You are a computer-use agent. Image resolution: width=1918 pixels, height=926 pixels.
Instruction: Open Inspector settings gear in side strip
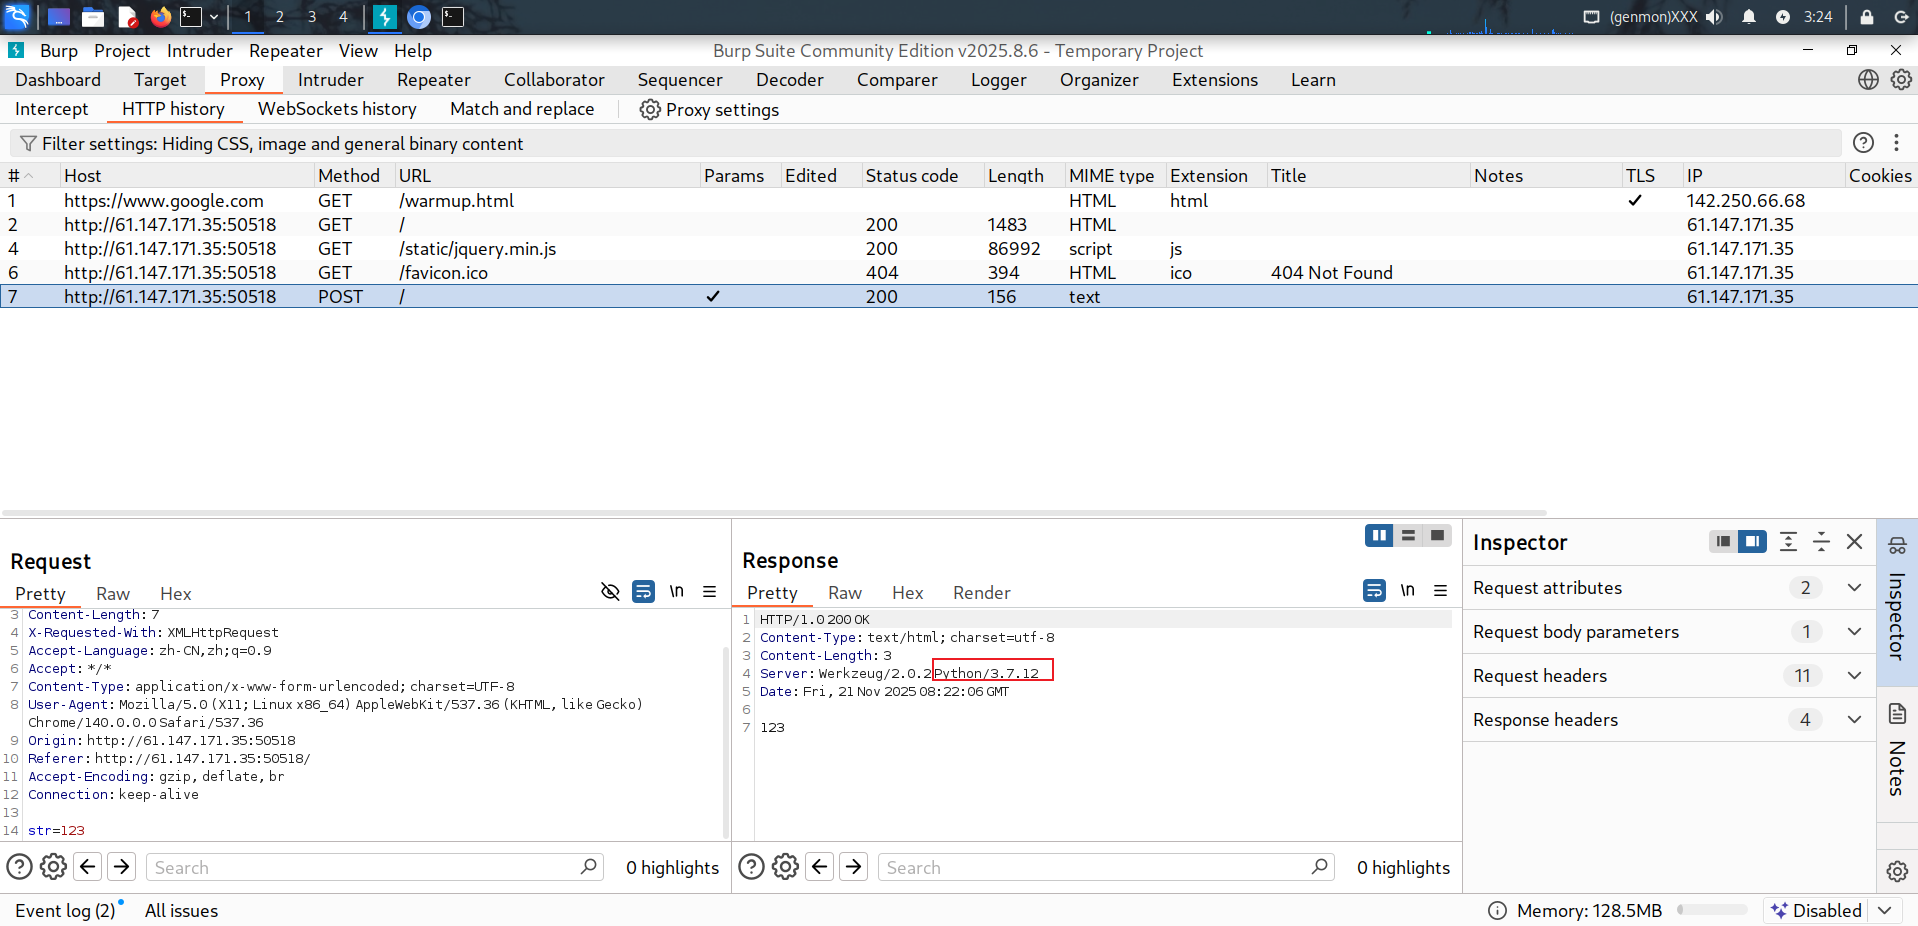pos(1897,871)
